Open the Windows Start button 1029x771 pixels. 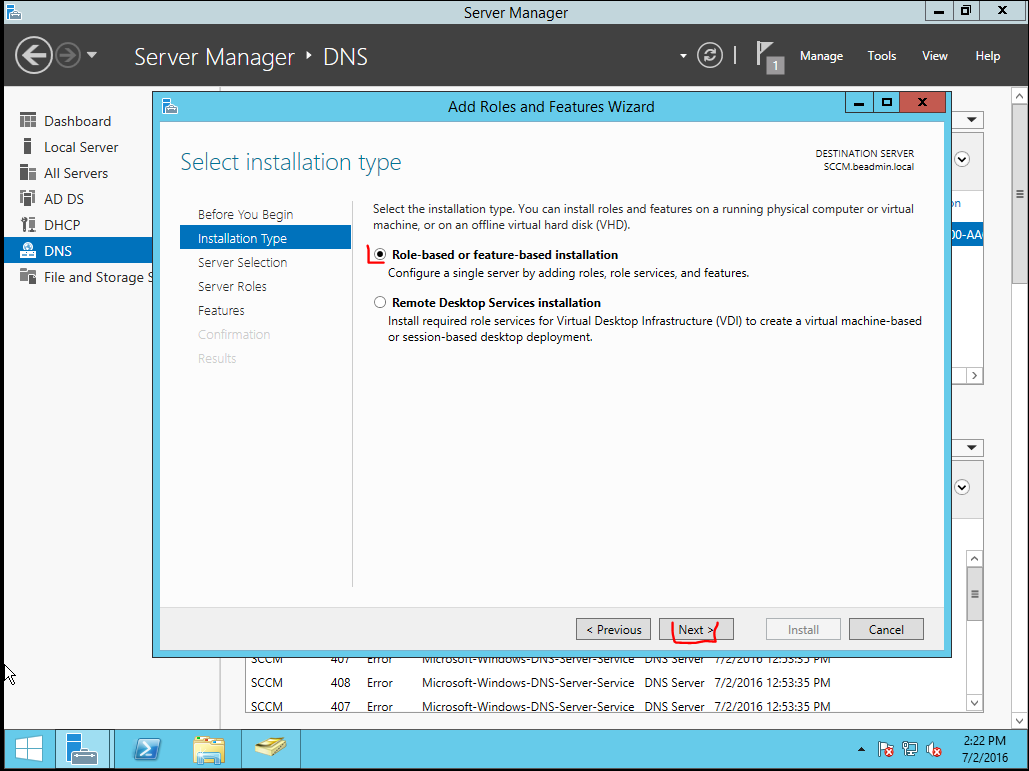(29, 749)
